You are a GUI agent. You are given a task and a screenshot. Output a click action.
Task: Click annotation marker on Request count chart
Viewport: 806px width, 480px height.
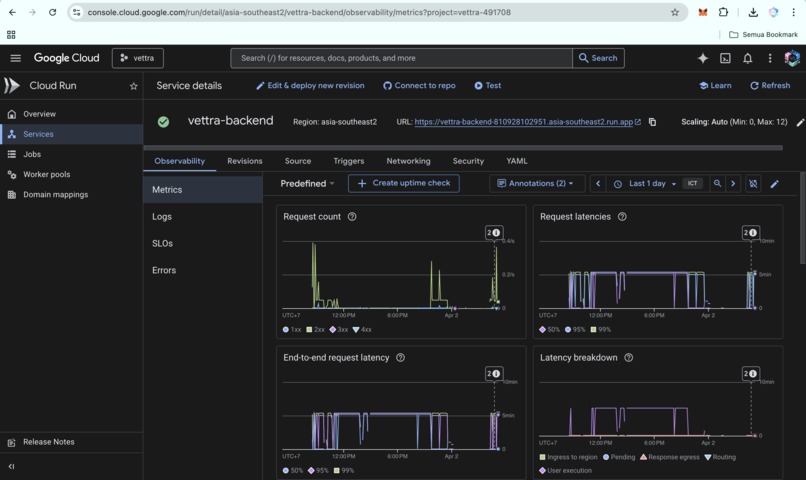494,233
